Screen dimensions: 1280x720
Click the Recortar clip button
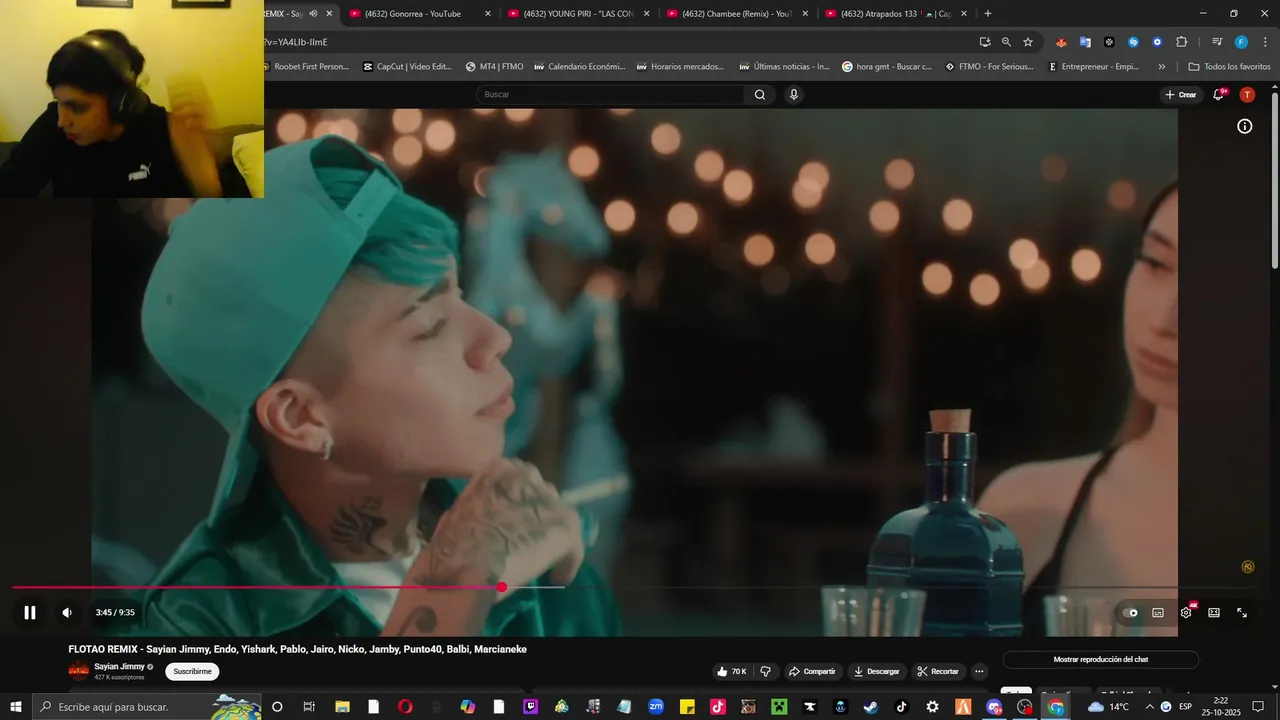click(x=938, y=671)
